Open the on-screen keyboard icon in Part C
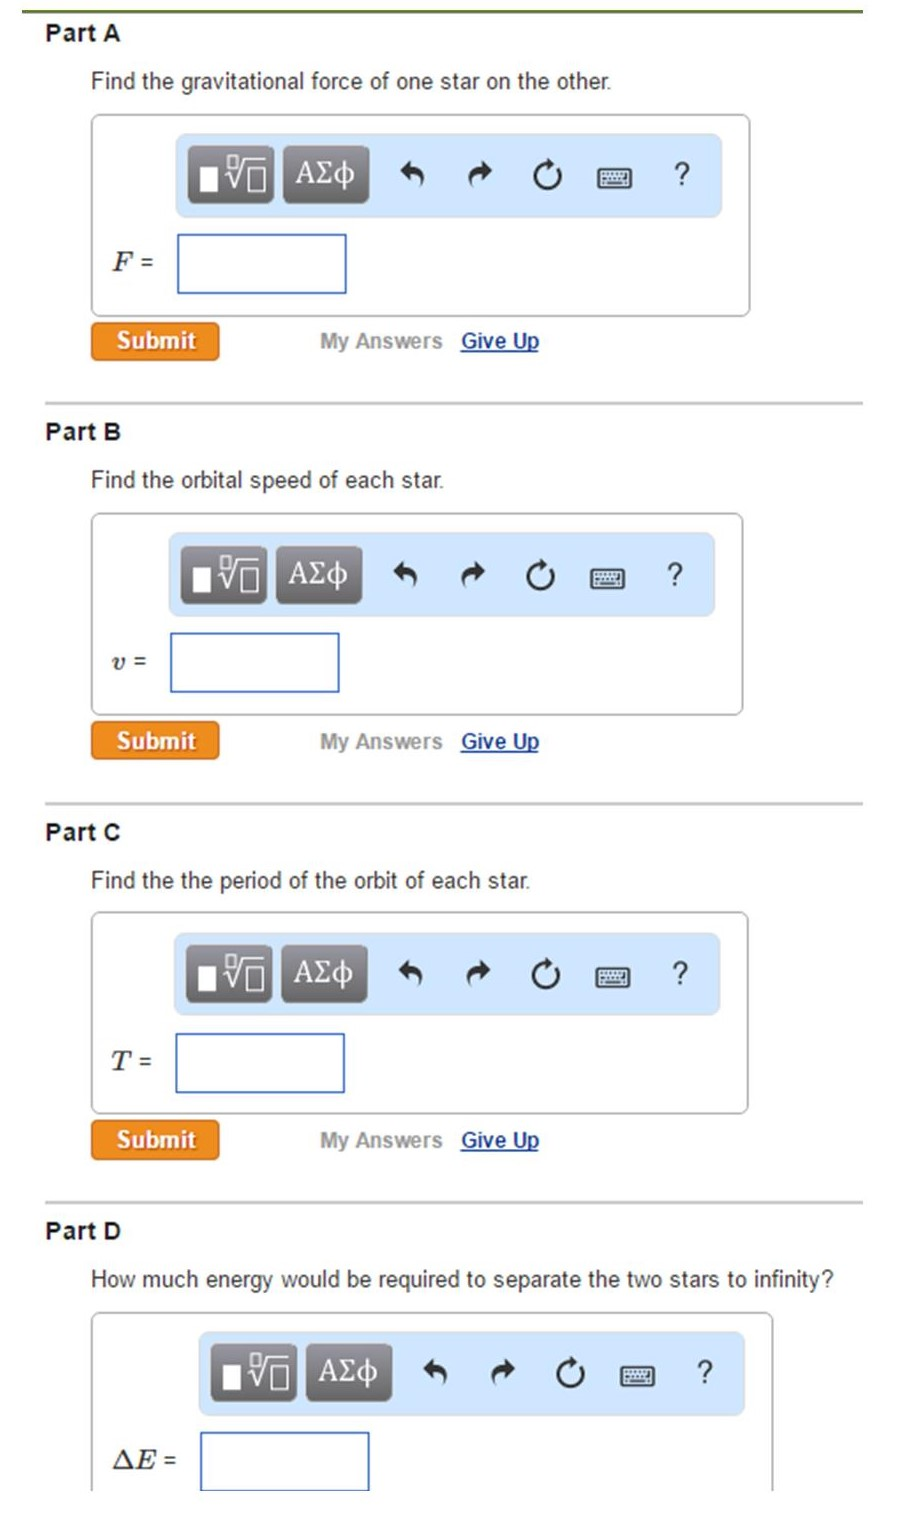The width and height of the screenshot is (911, 1528). click(614, 975)
